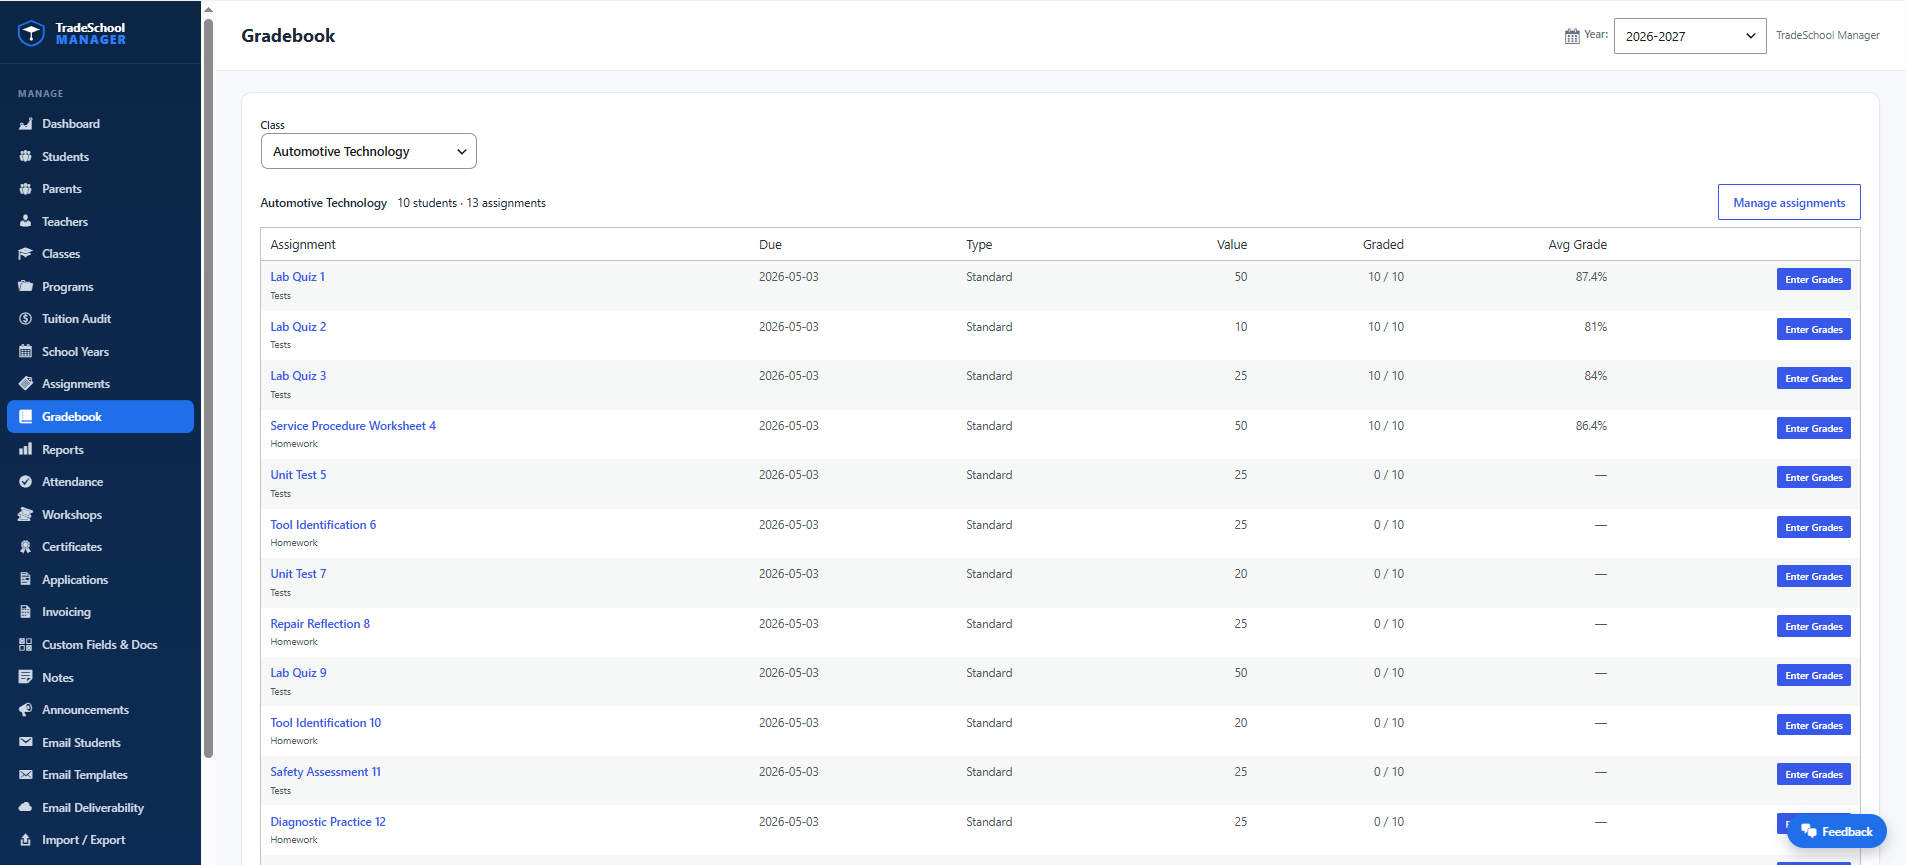This screenshot has height=865, width=1907.
Task: Click the Assignment column header
Action: pos(303,245)
